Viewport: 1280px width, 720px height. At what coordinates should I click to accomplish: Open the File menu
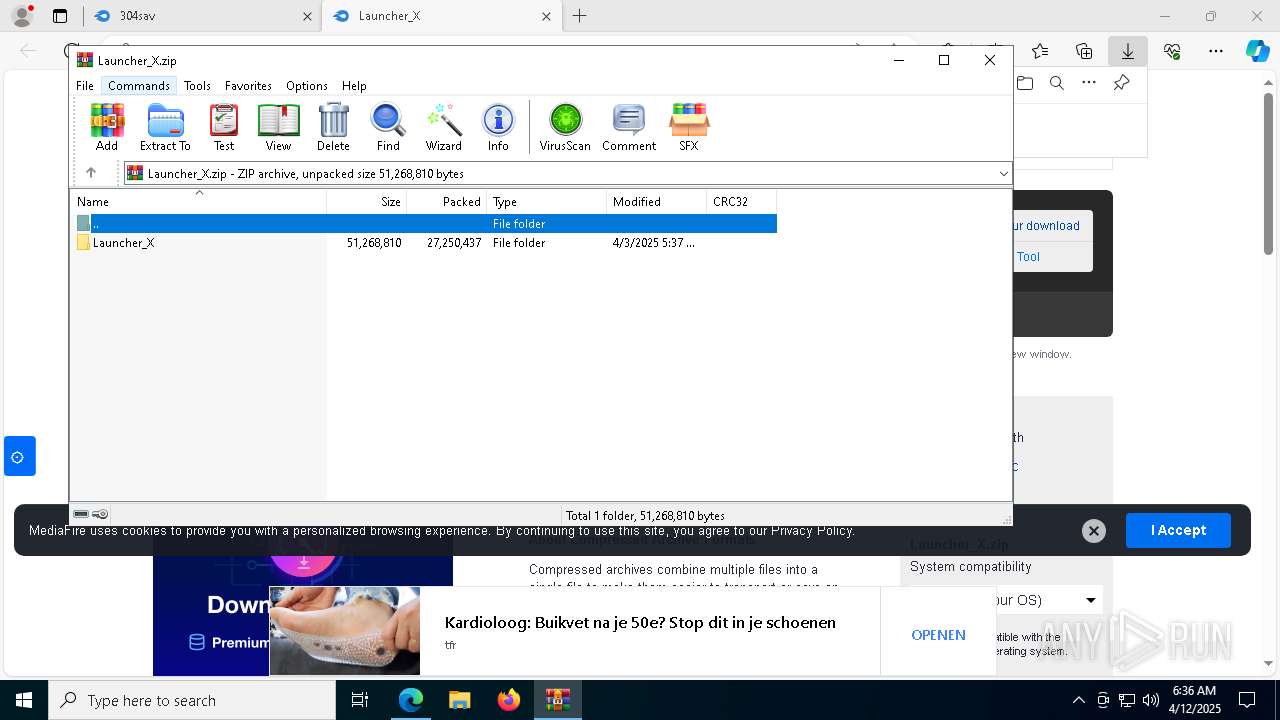pyautogui.click(x=85, y=86)
